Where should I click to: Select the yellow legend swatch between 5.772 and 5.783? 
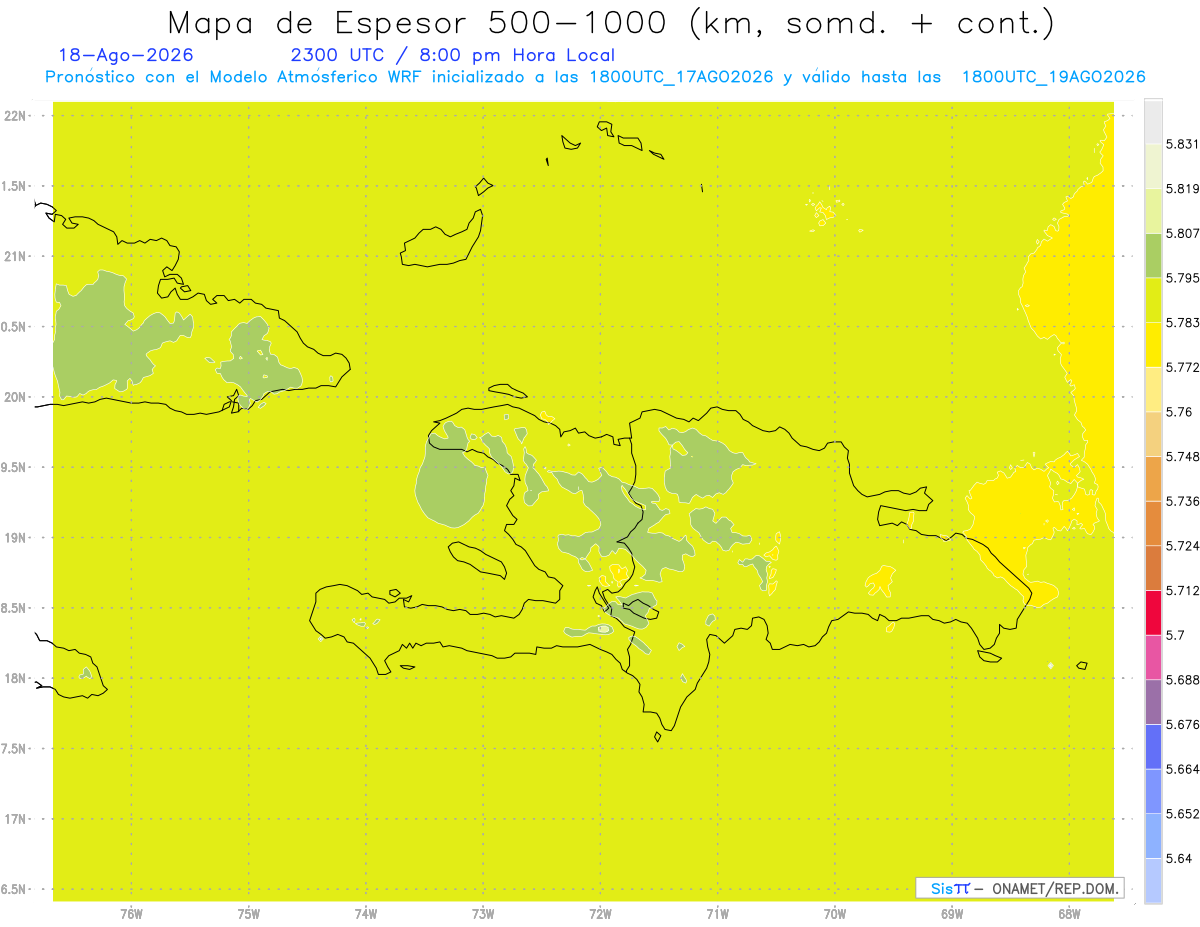coord(1153,344)
